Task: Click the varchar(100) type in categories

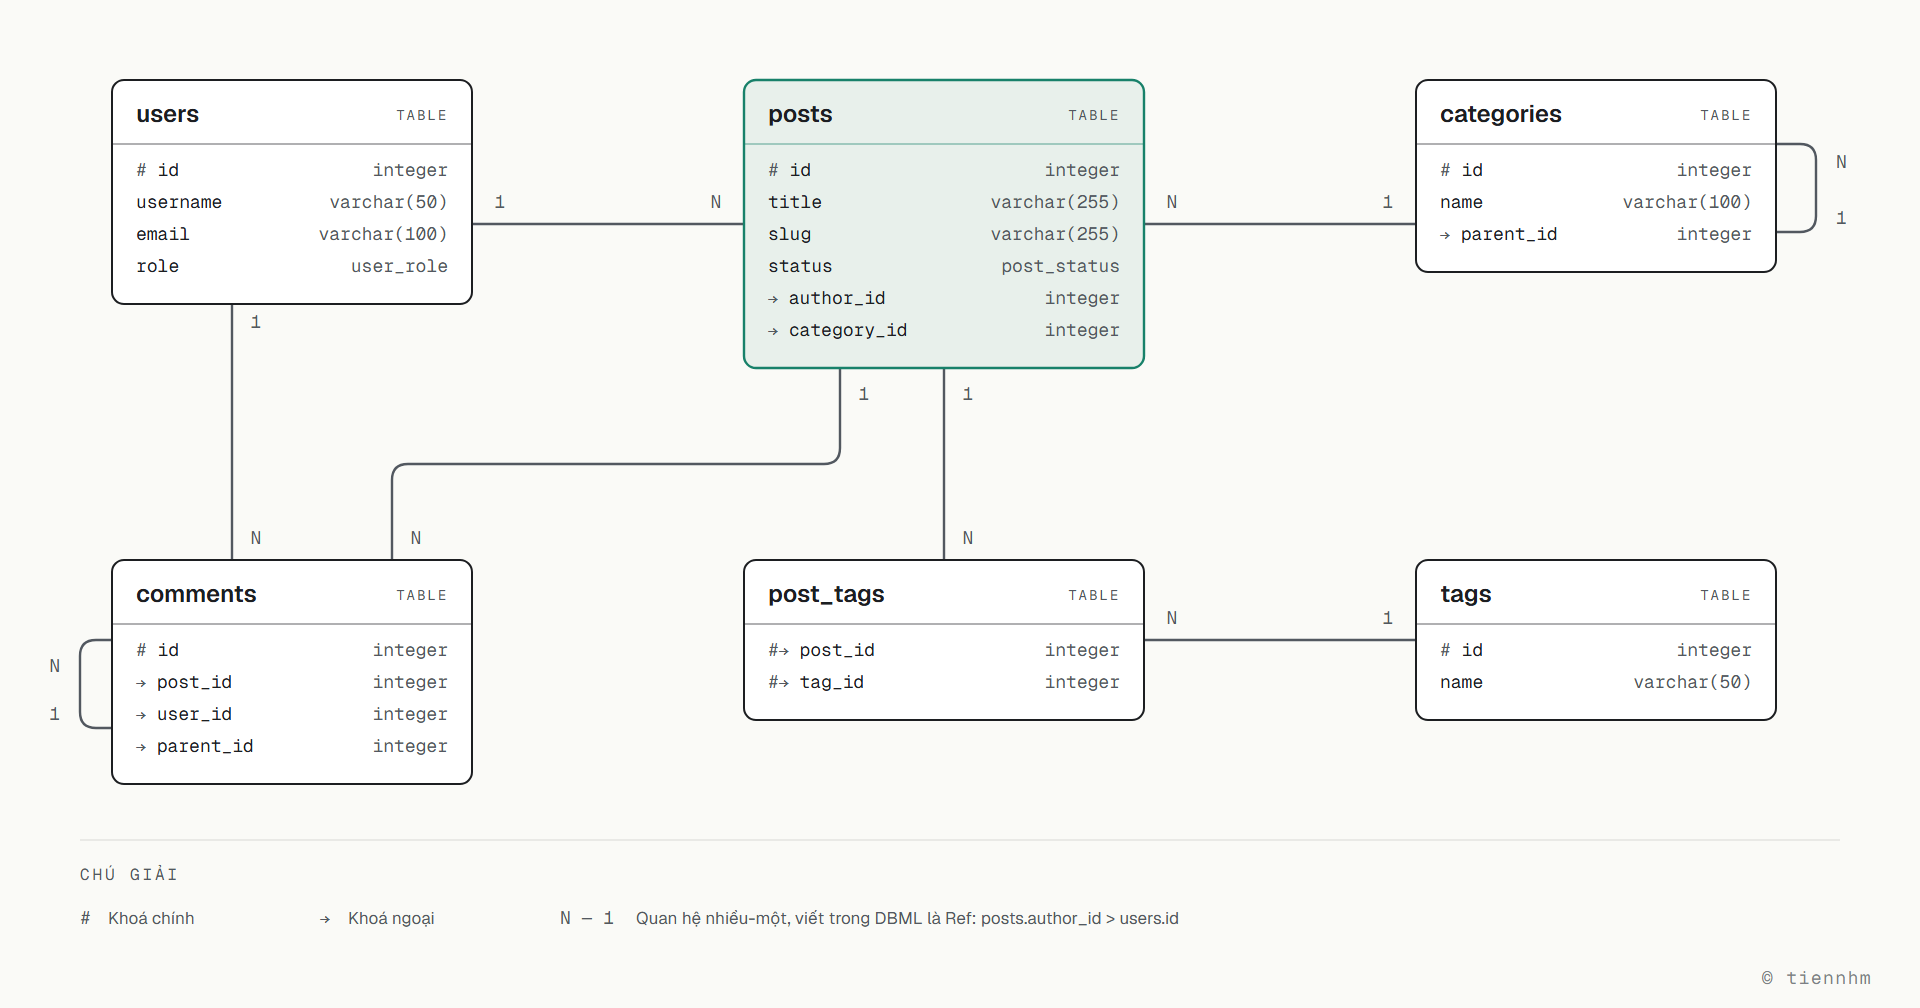Action: (x=1687, y=202)
